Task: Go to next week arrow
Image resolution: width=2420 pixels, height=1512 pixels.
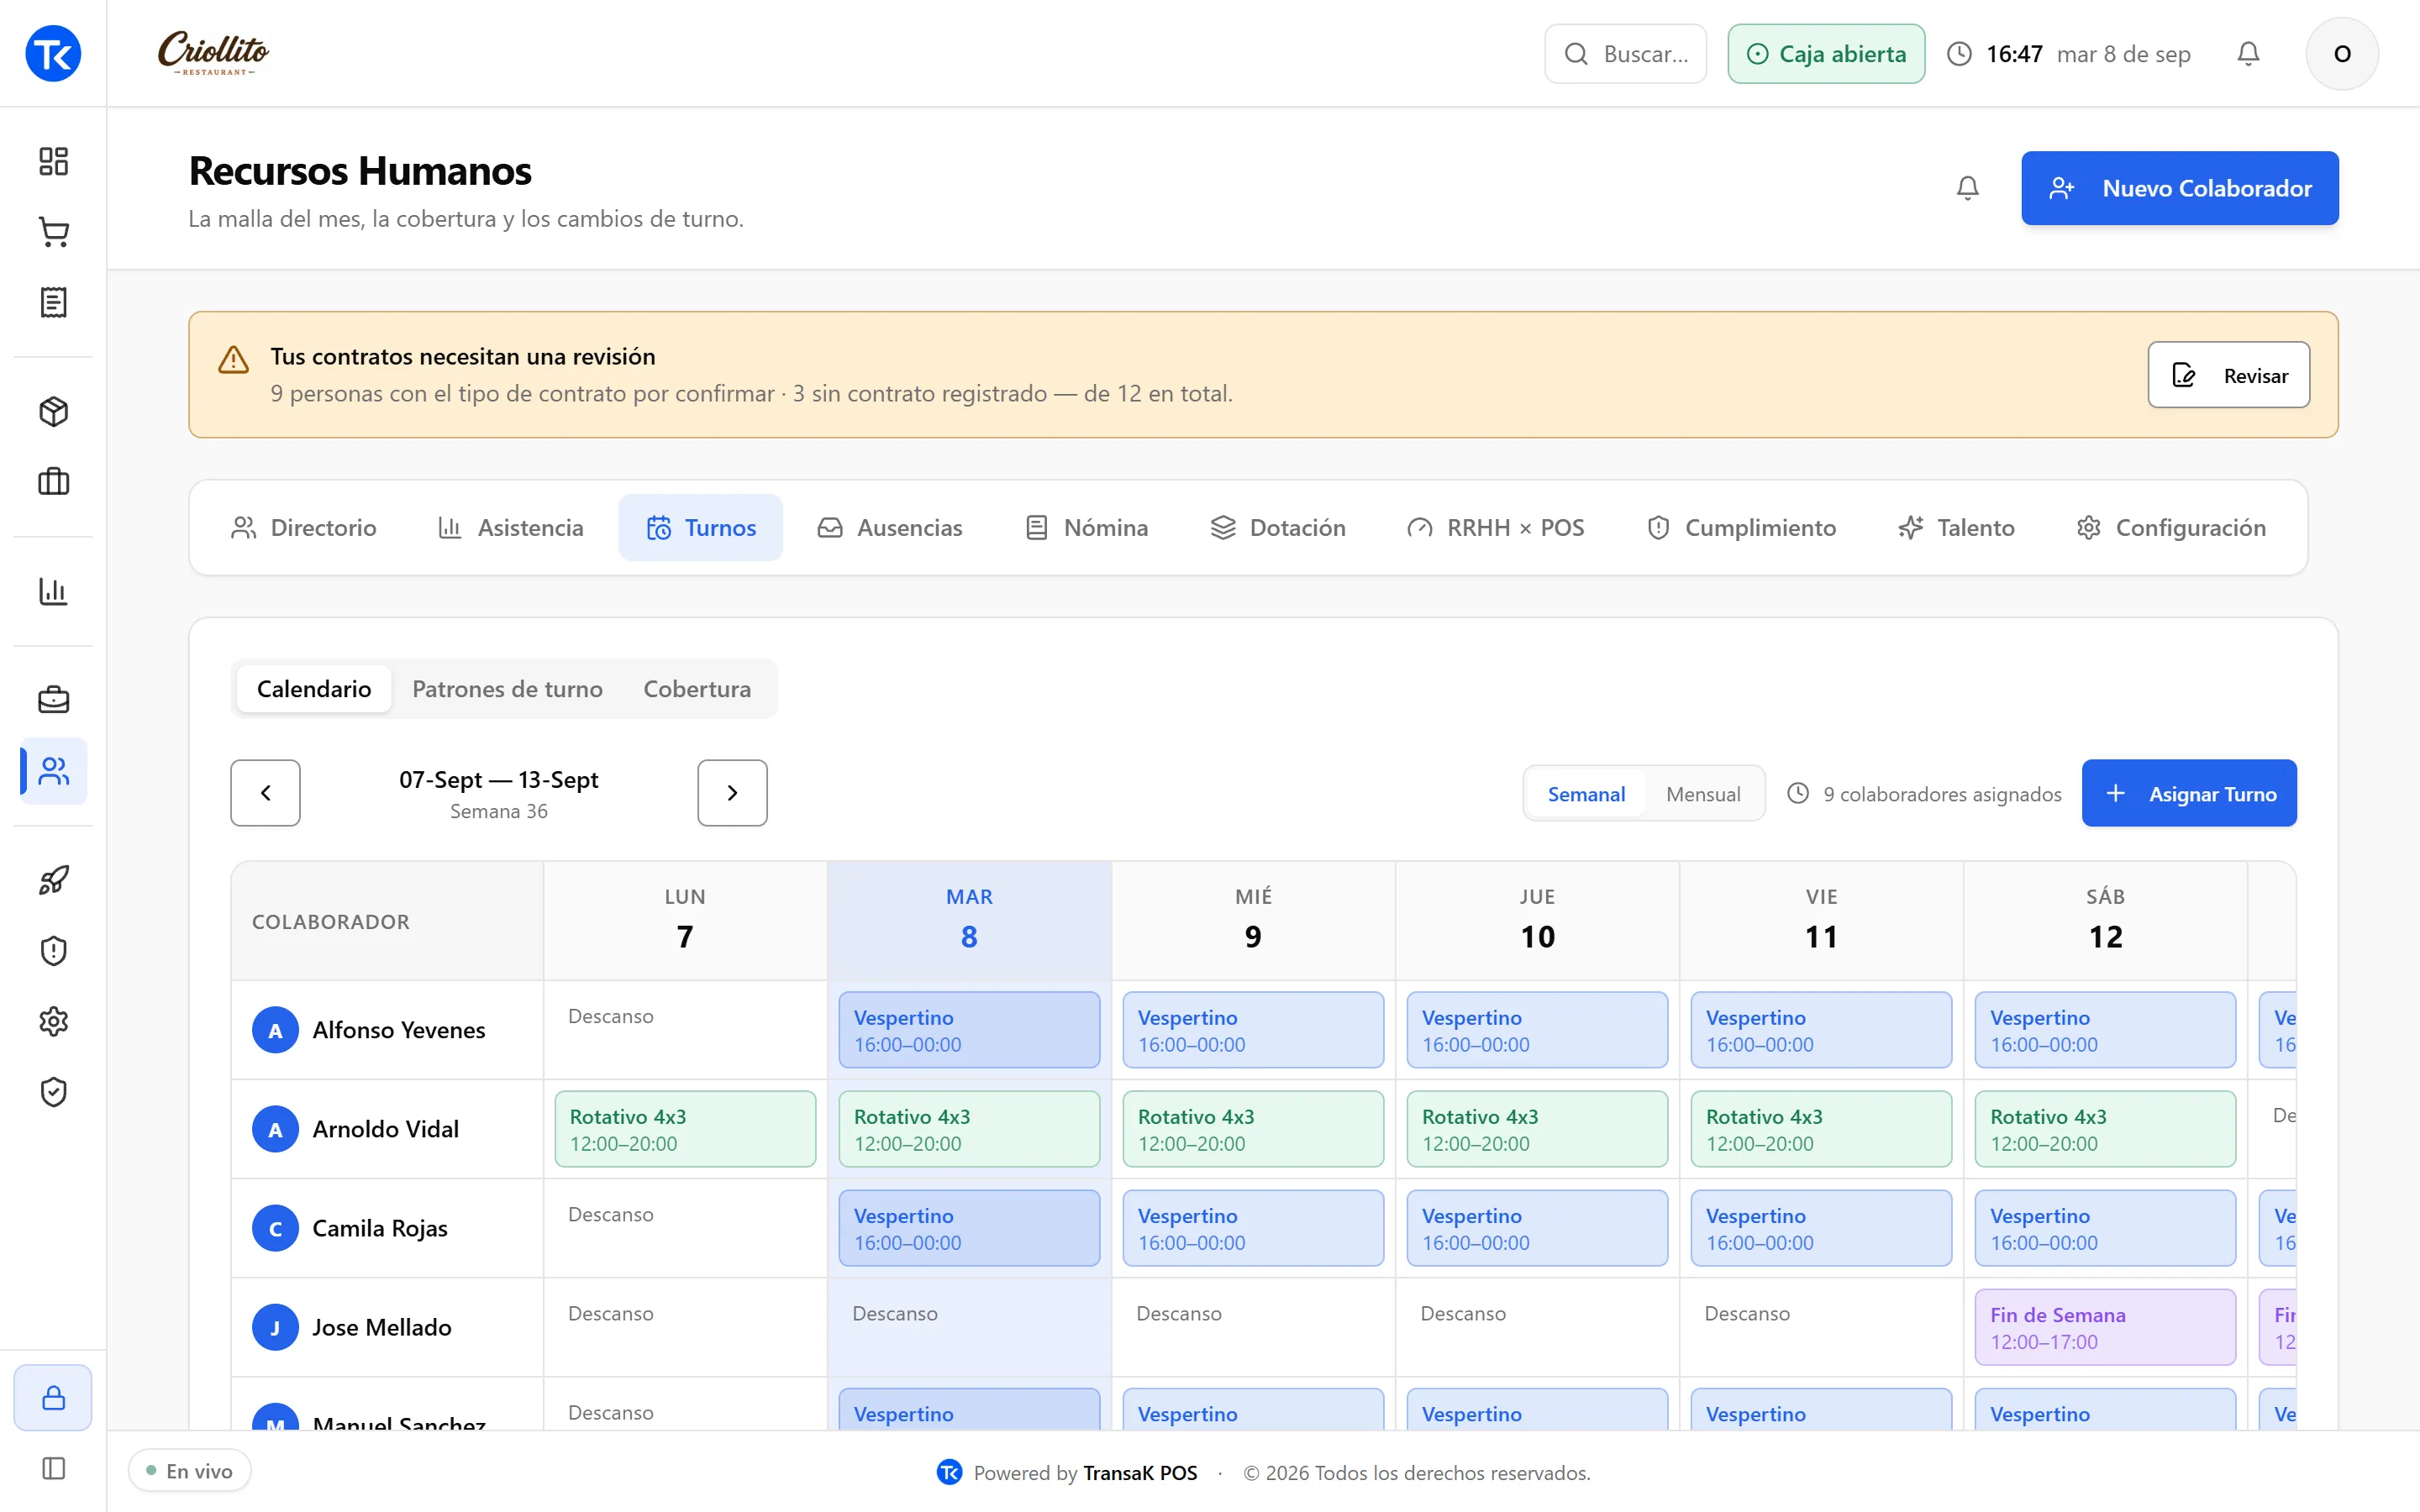Action: pyautogui.click(x=732, y=793)
